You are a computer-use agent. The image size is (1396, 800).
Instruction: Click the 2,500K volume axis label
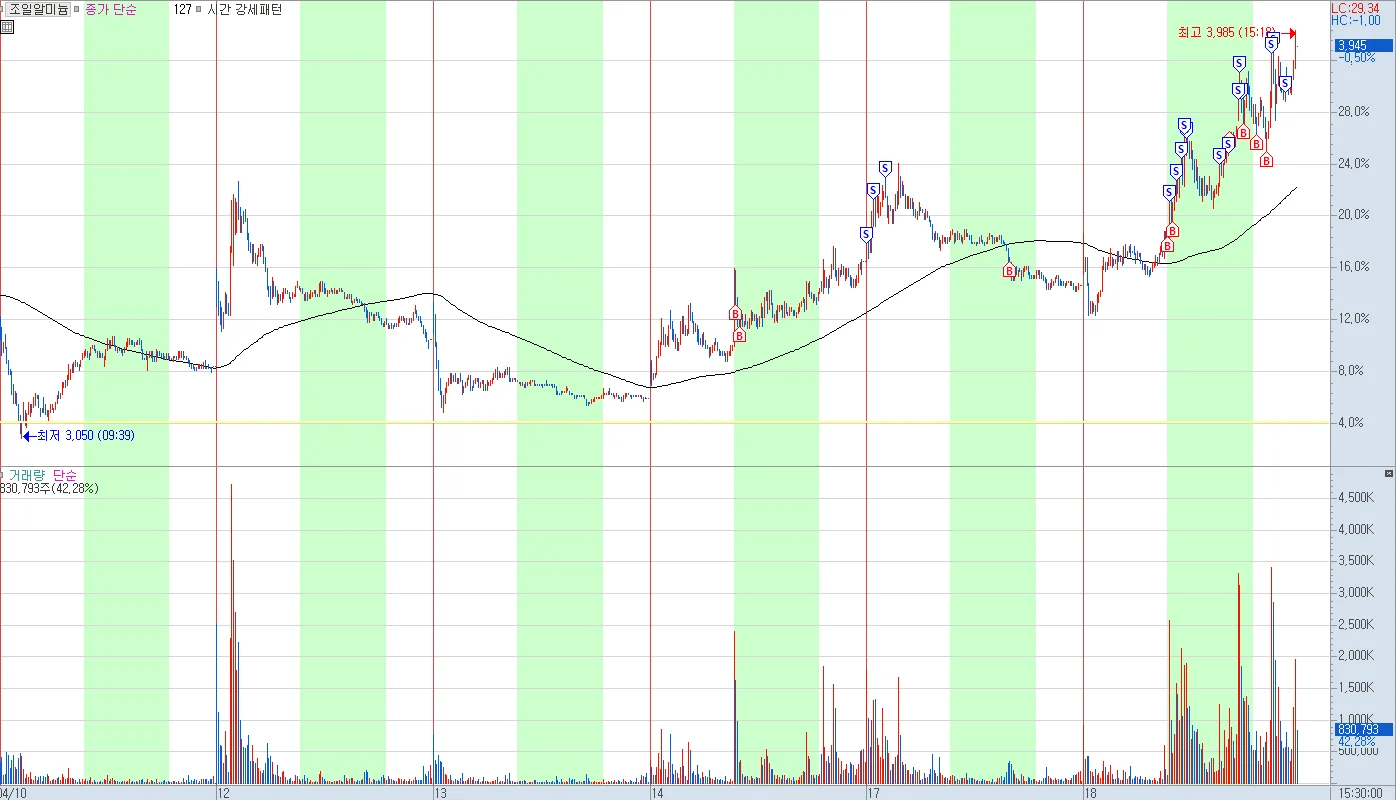click(x=1355, y=624)
